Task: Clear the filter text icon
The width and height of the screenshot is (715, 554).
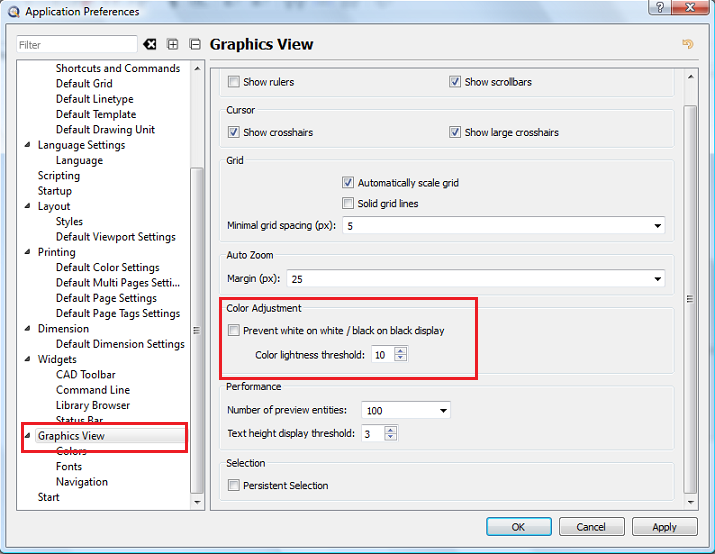Action: [150, 45]
